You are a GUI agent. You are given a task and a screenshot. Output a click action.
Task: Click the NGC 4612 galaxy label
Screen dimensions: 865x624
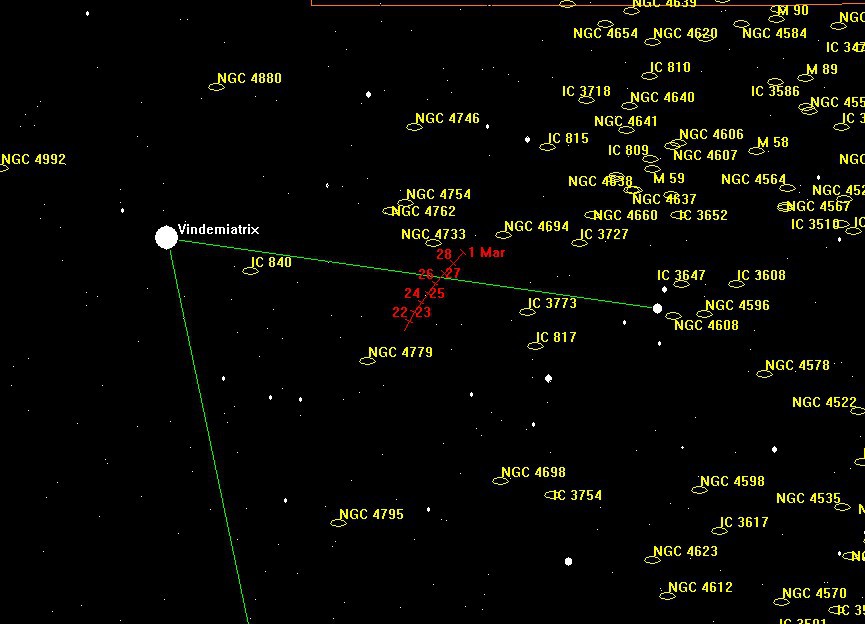[x=700, y=587]
